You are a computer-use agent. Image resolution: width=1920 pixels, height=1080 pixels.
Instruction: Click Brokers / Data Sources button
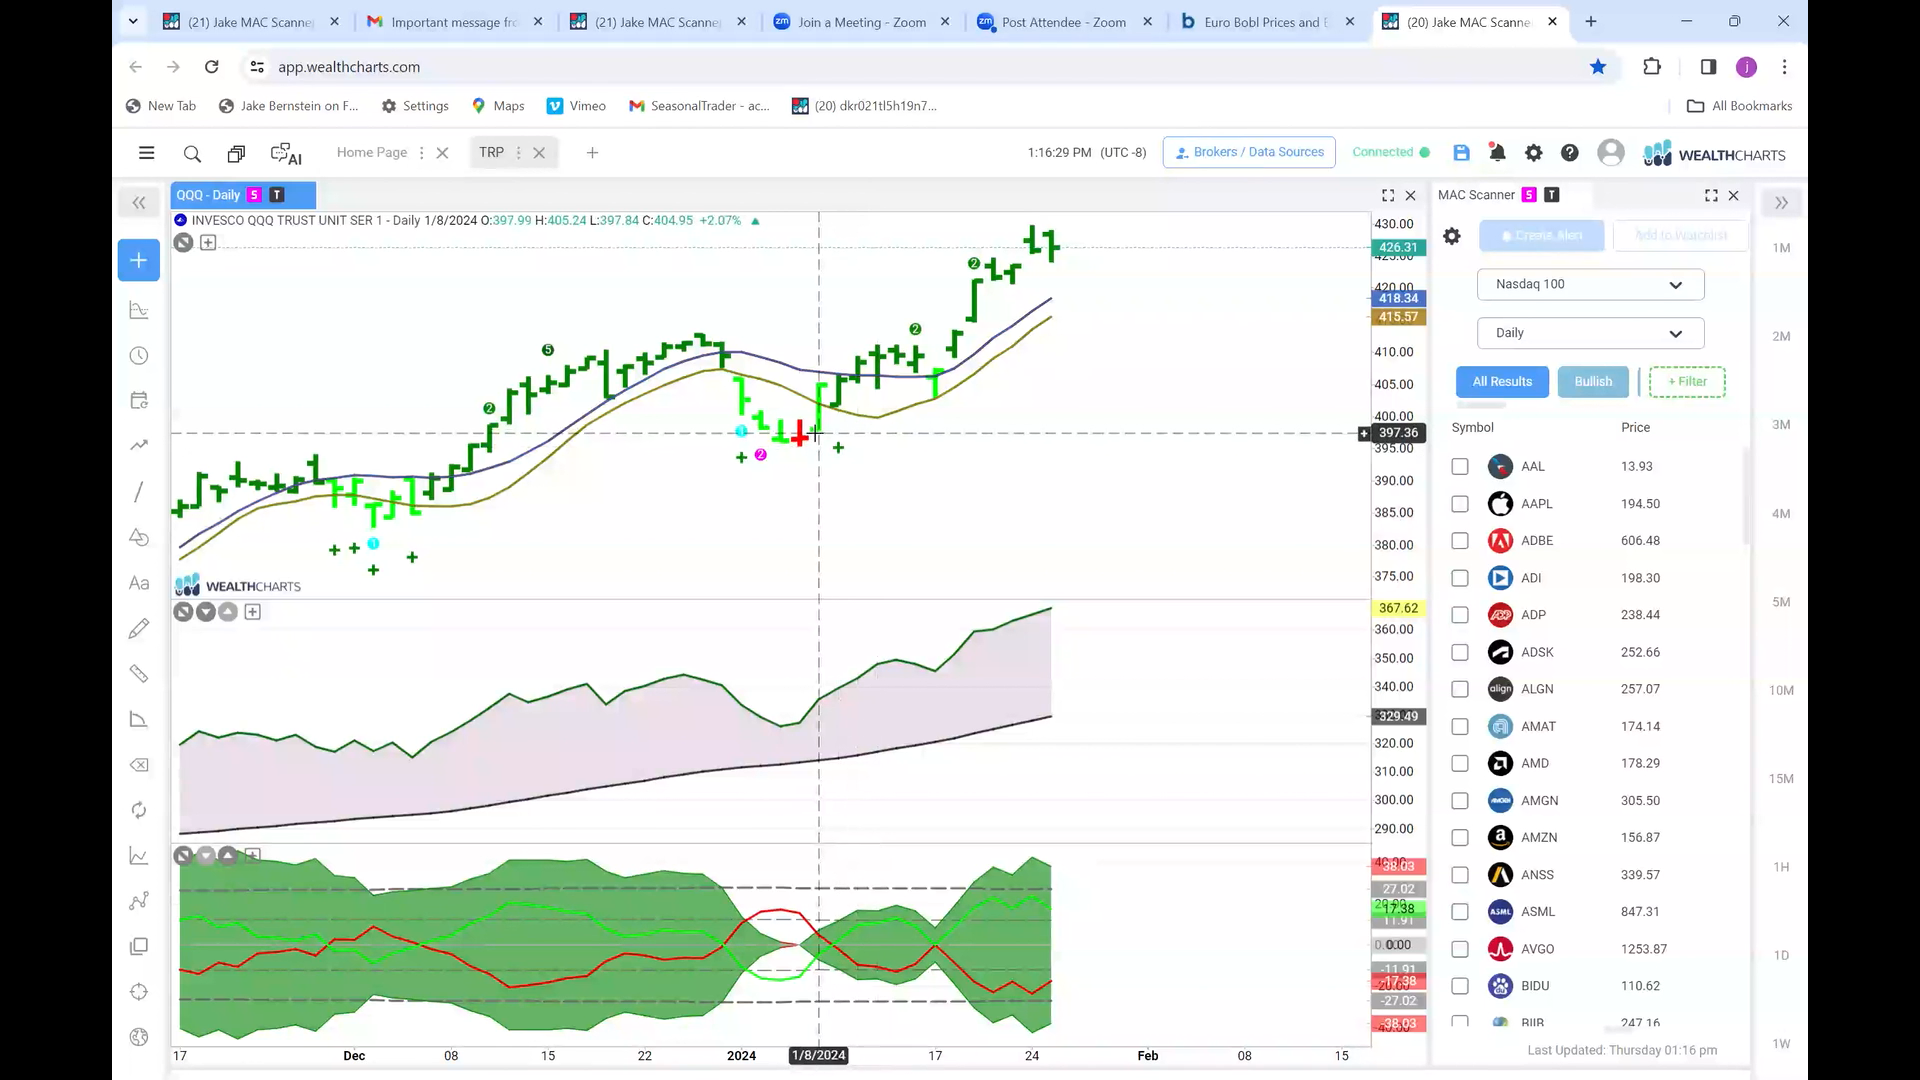coord(1249,152)
